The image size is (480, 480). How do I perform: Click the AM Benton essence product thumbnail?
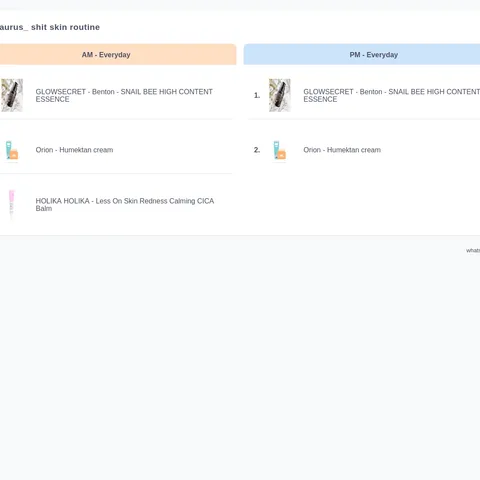pos(12,95)
